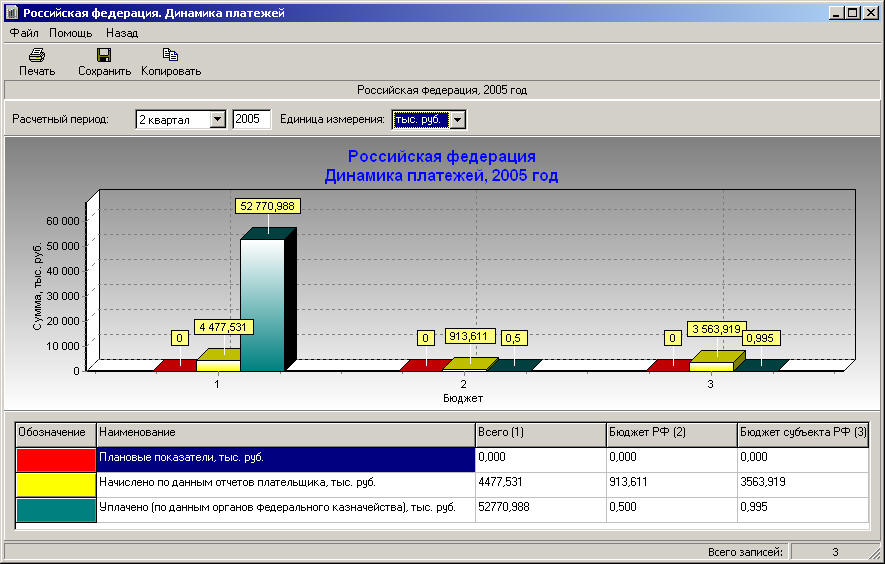Image resolution: width=885 pixels, height=564 pixels.
Task: Click the Наименование column header
Action: [285, 433]
